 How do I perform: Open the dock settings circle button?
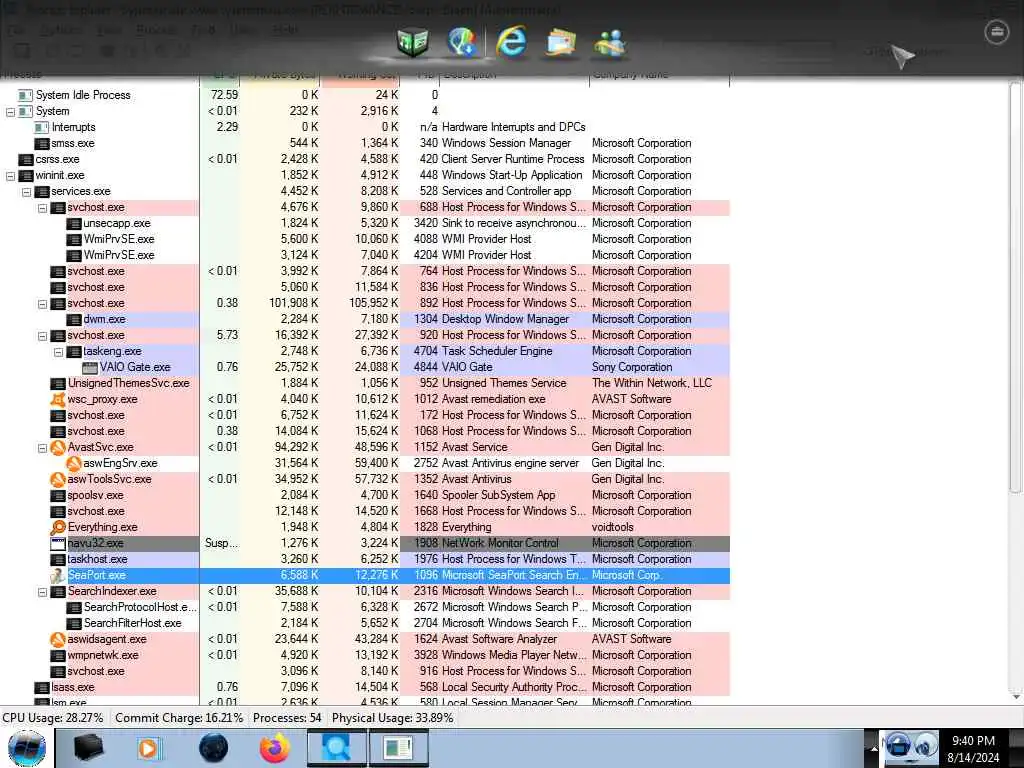coord(997,31)
